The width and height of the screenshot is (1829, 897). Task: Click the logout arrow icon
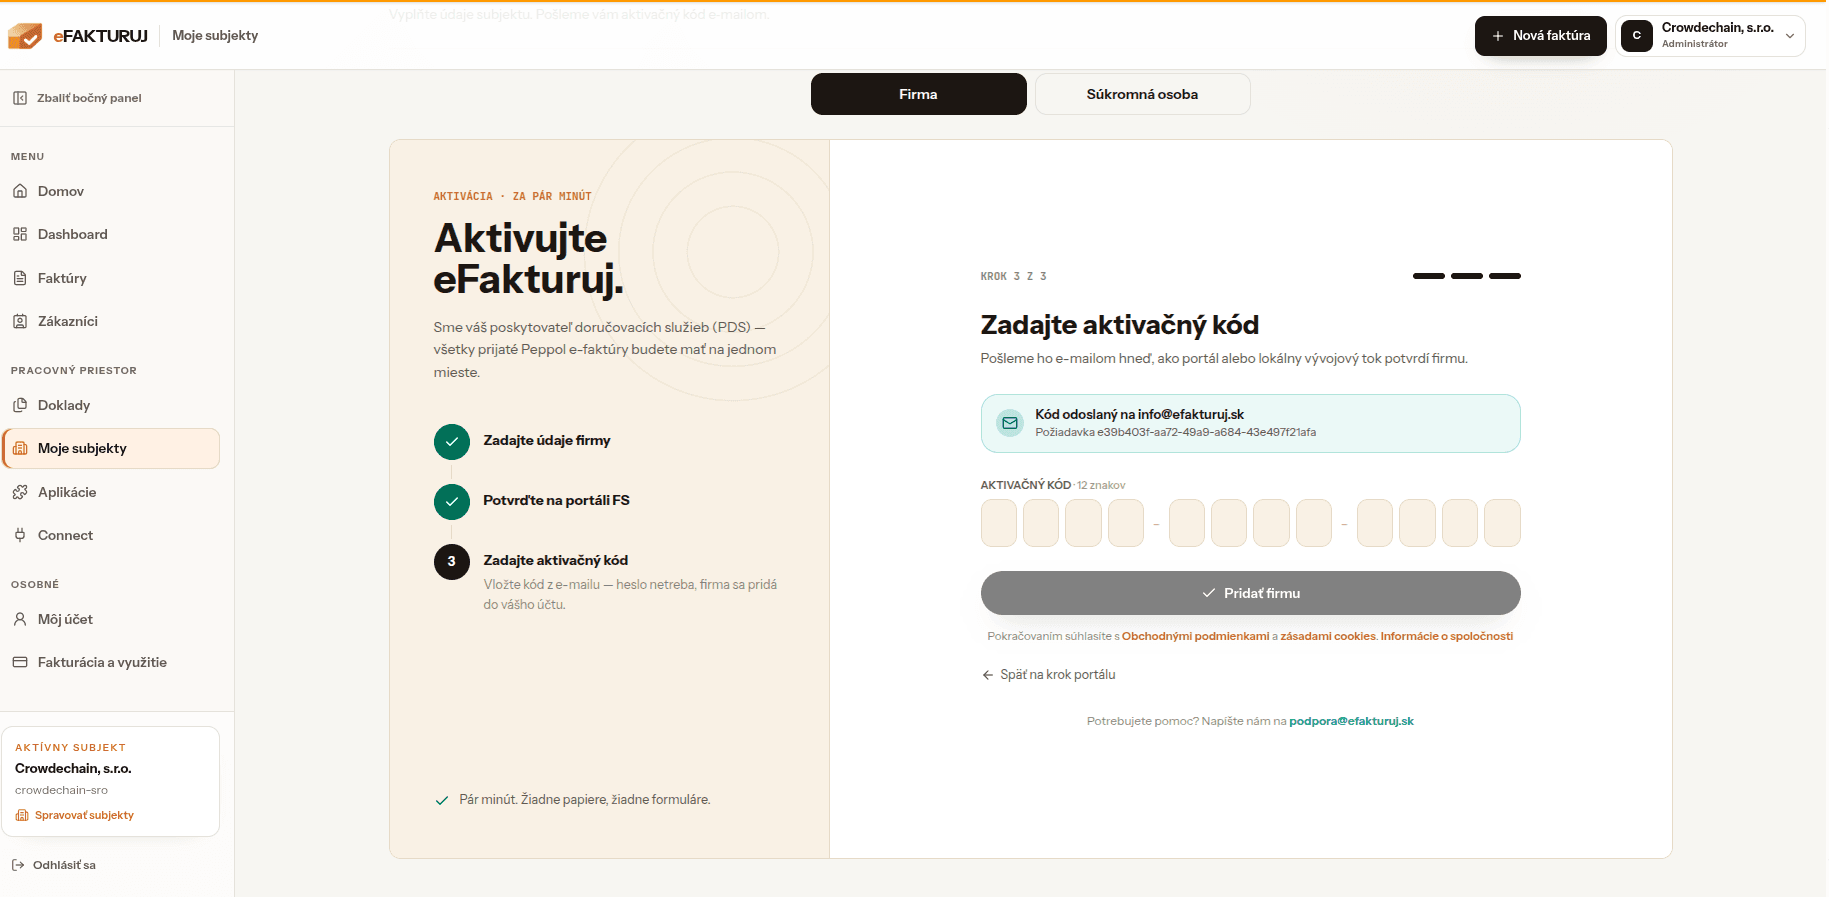click(18, 865)
